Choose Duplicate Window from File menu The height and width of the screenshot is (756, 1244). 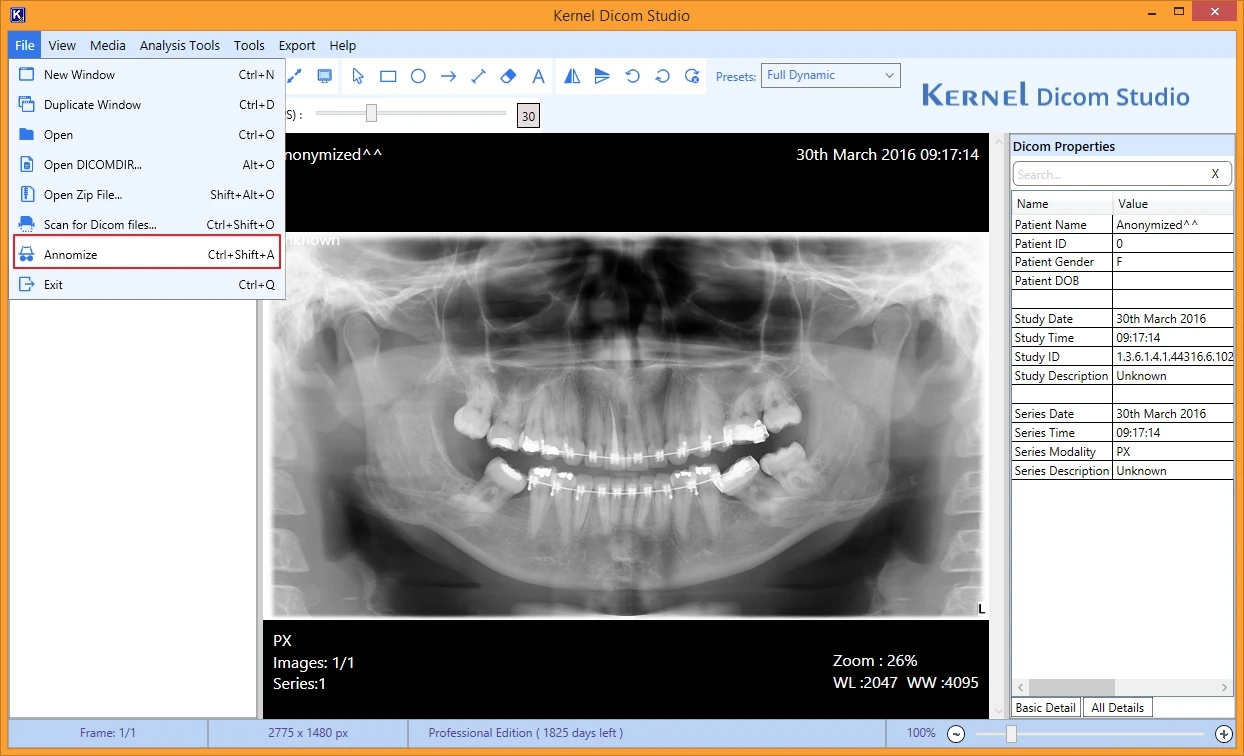147,105
